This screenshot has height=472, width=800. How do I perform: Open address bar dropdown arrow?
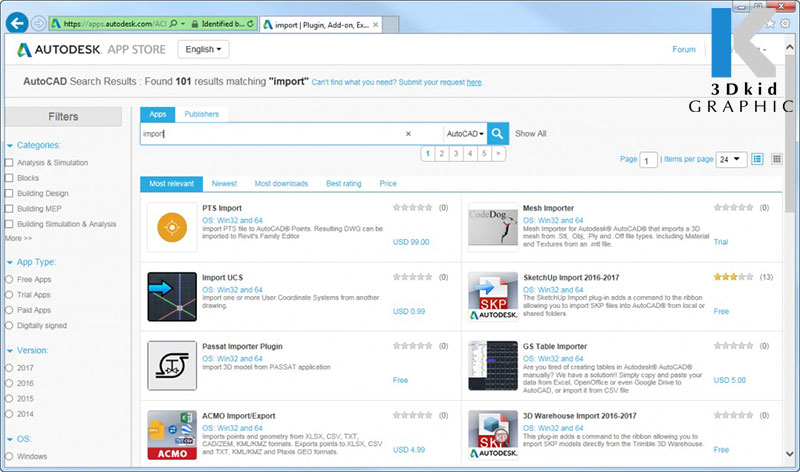(x=183, y=23)
